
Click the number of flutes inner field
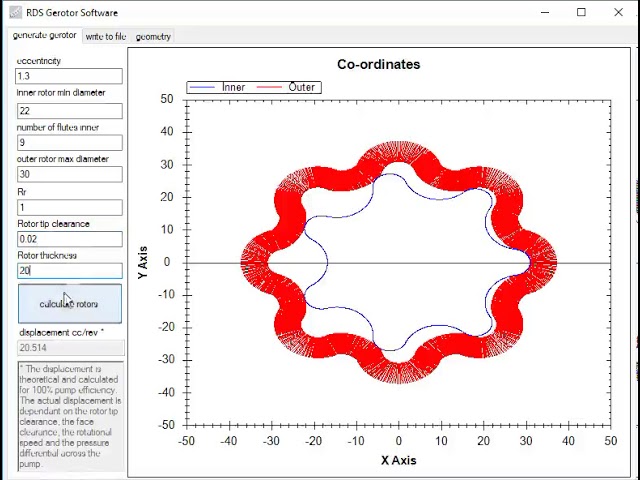coord(70,142)
